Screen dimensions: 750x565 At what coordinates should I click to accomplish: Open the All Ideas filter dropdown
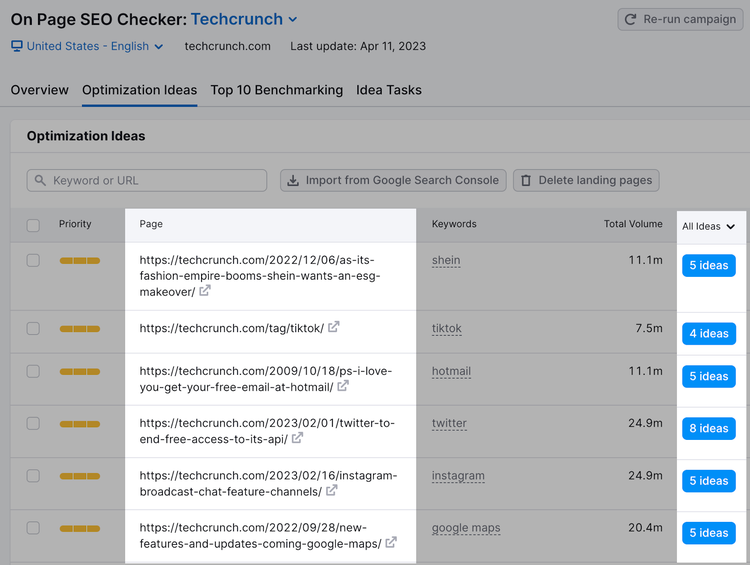pyautogui.click(x=708, y=226)
